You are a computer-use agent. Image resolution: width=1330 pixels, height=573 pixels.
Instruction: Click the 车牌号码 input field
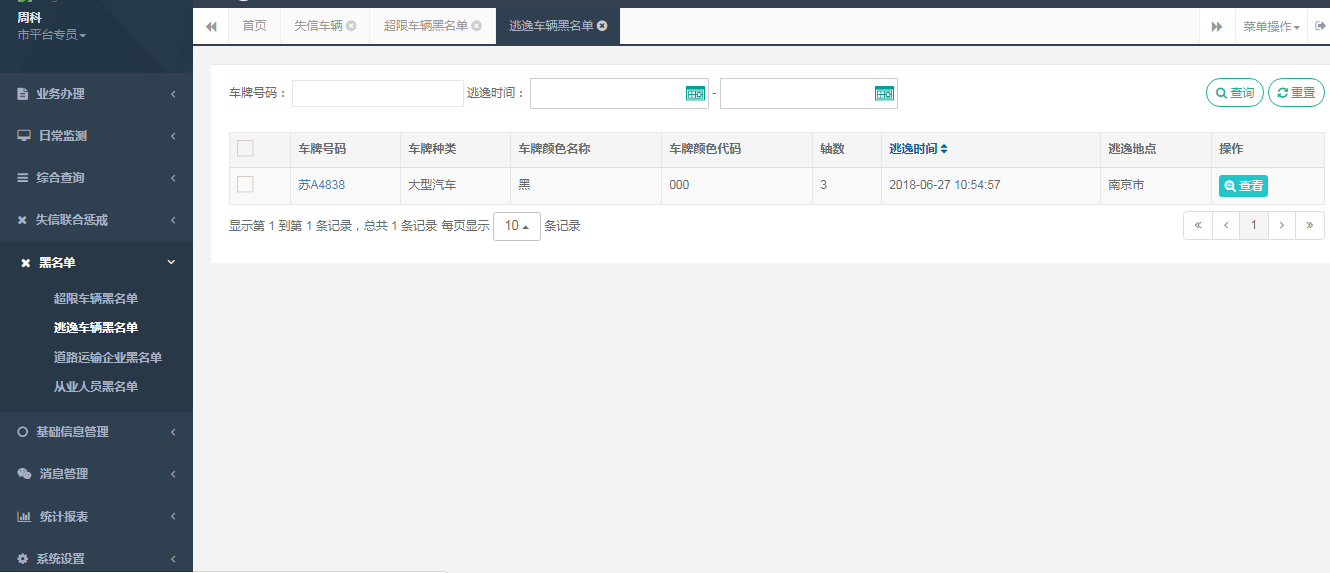tap(378, 93)
